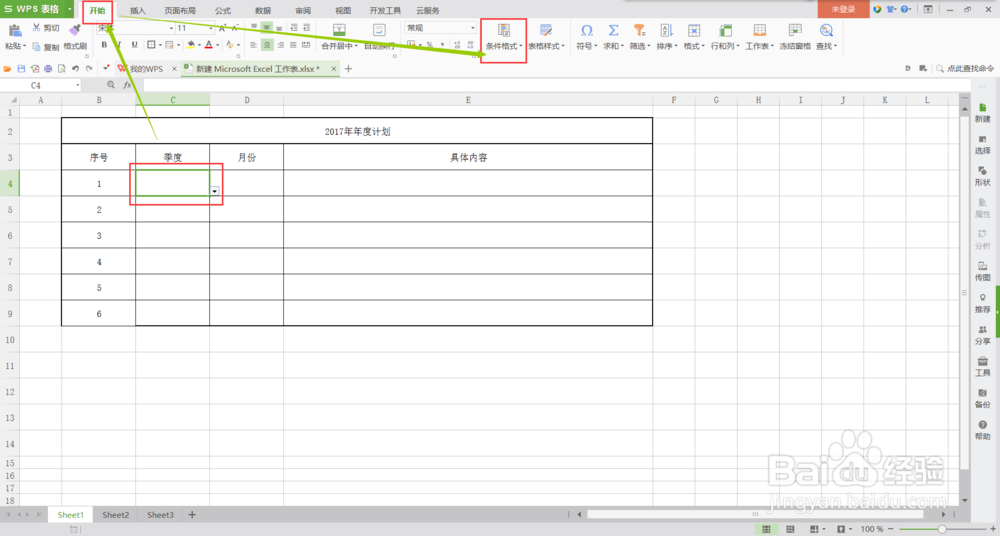
Task: Add a new document tab (+)
Action: tap(348, 68)
